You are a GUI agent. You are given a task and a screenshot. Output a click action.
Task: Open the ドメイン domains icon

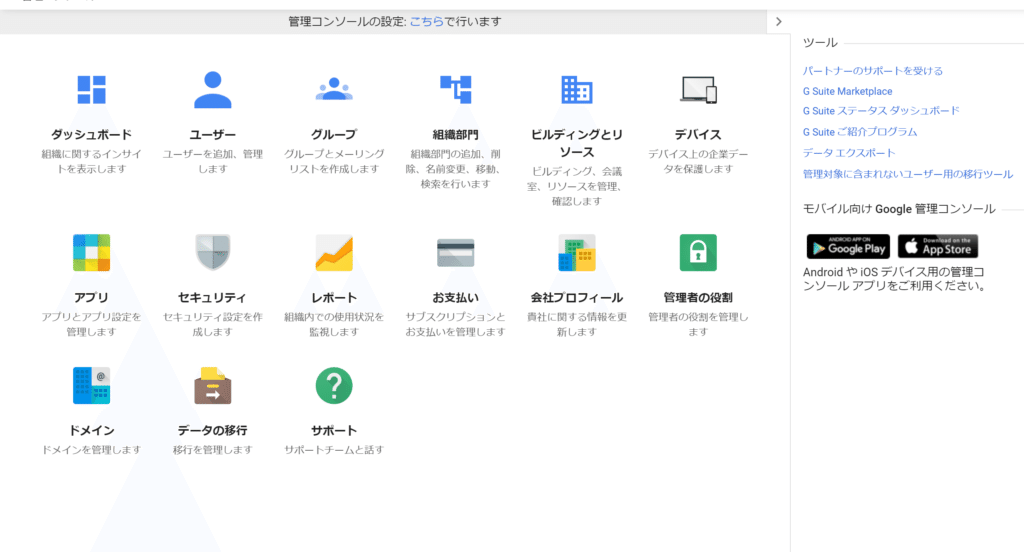91,385
